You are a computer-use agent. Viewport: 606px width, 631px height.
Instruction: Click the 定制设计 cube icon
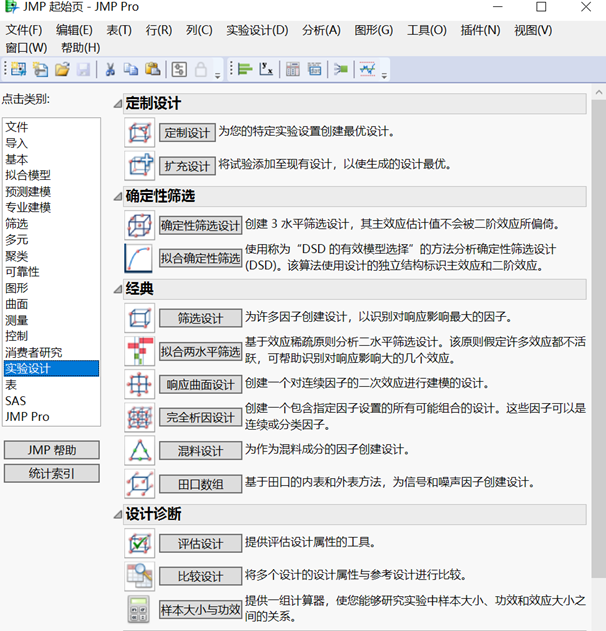(140, 132)
